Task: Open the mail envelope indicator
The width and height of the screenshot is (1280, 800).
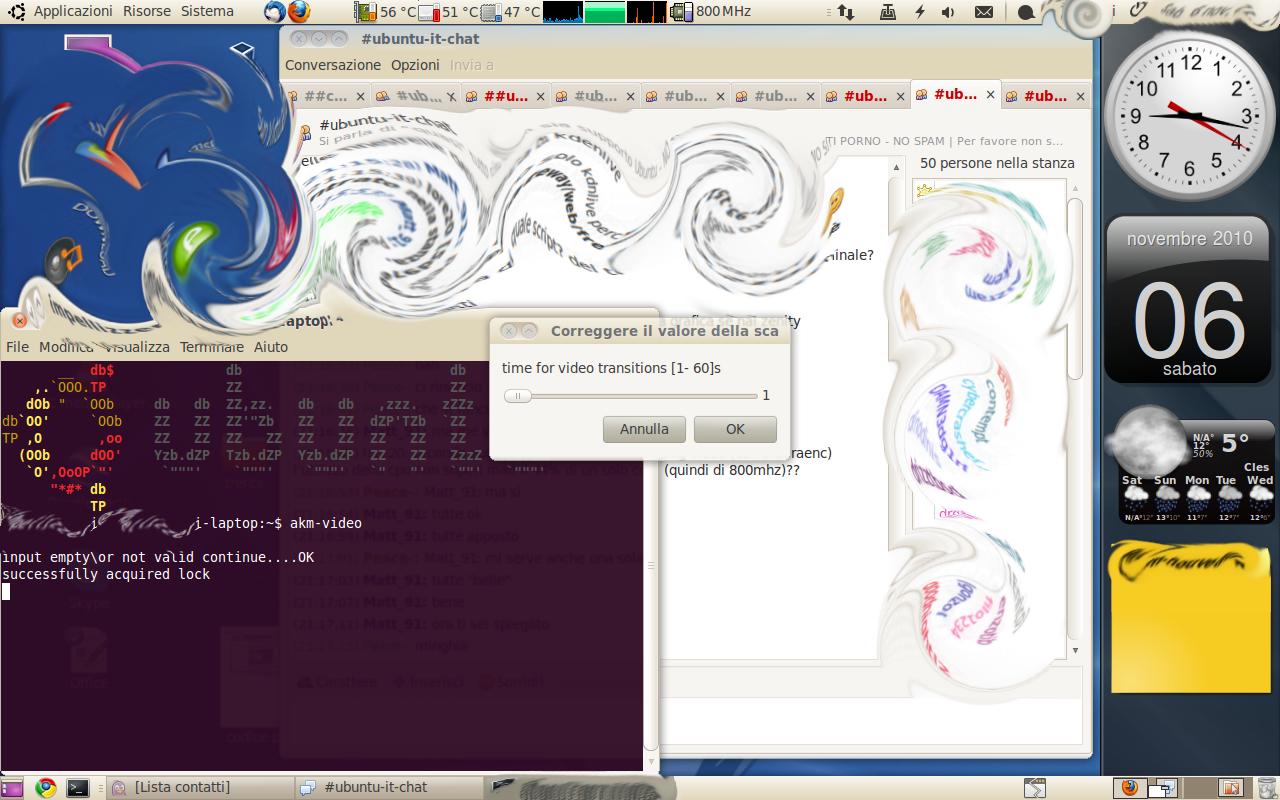Action: point(984,12)
